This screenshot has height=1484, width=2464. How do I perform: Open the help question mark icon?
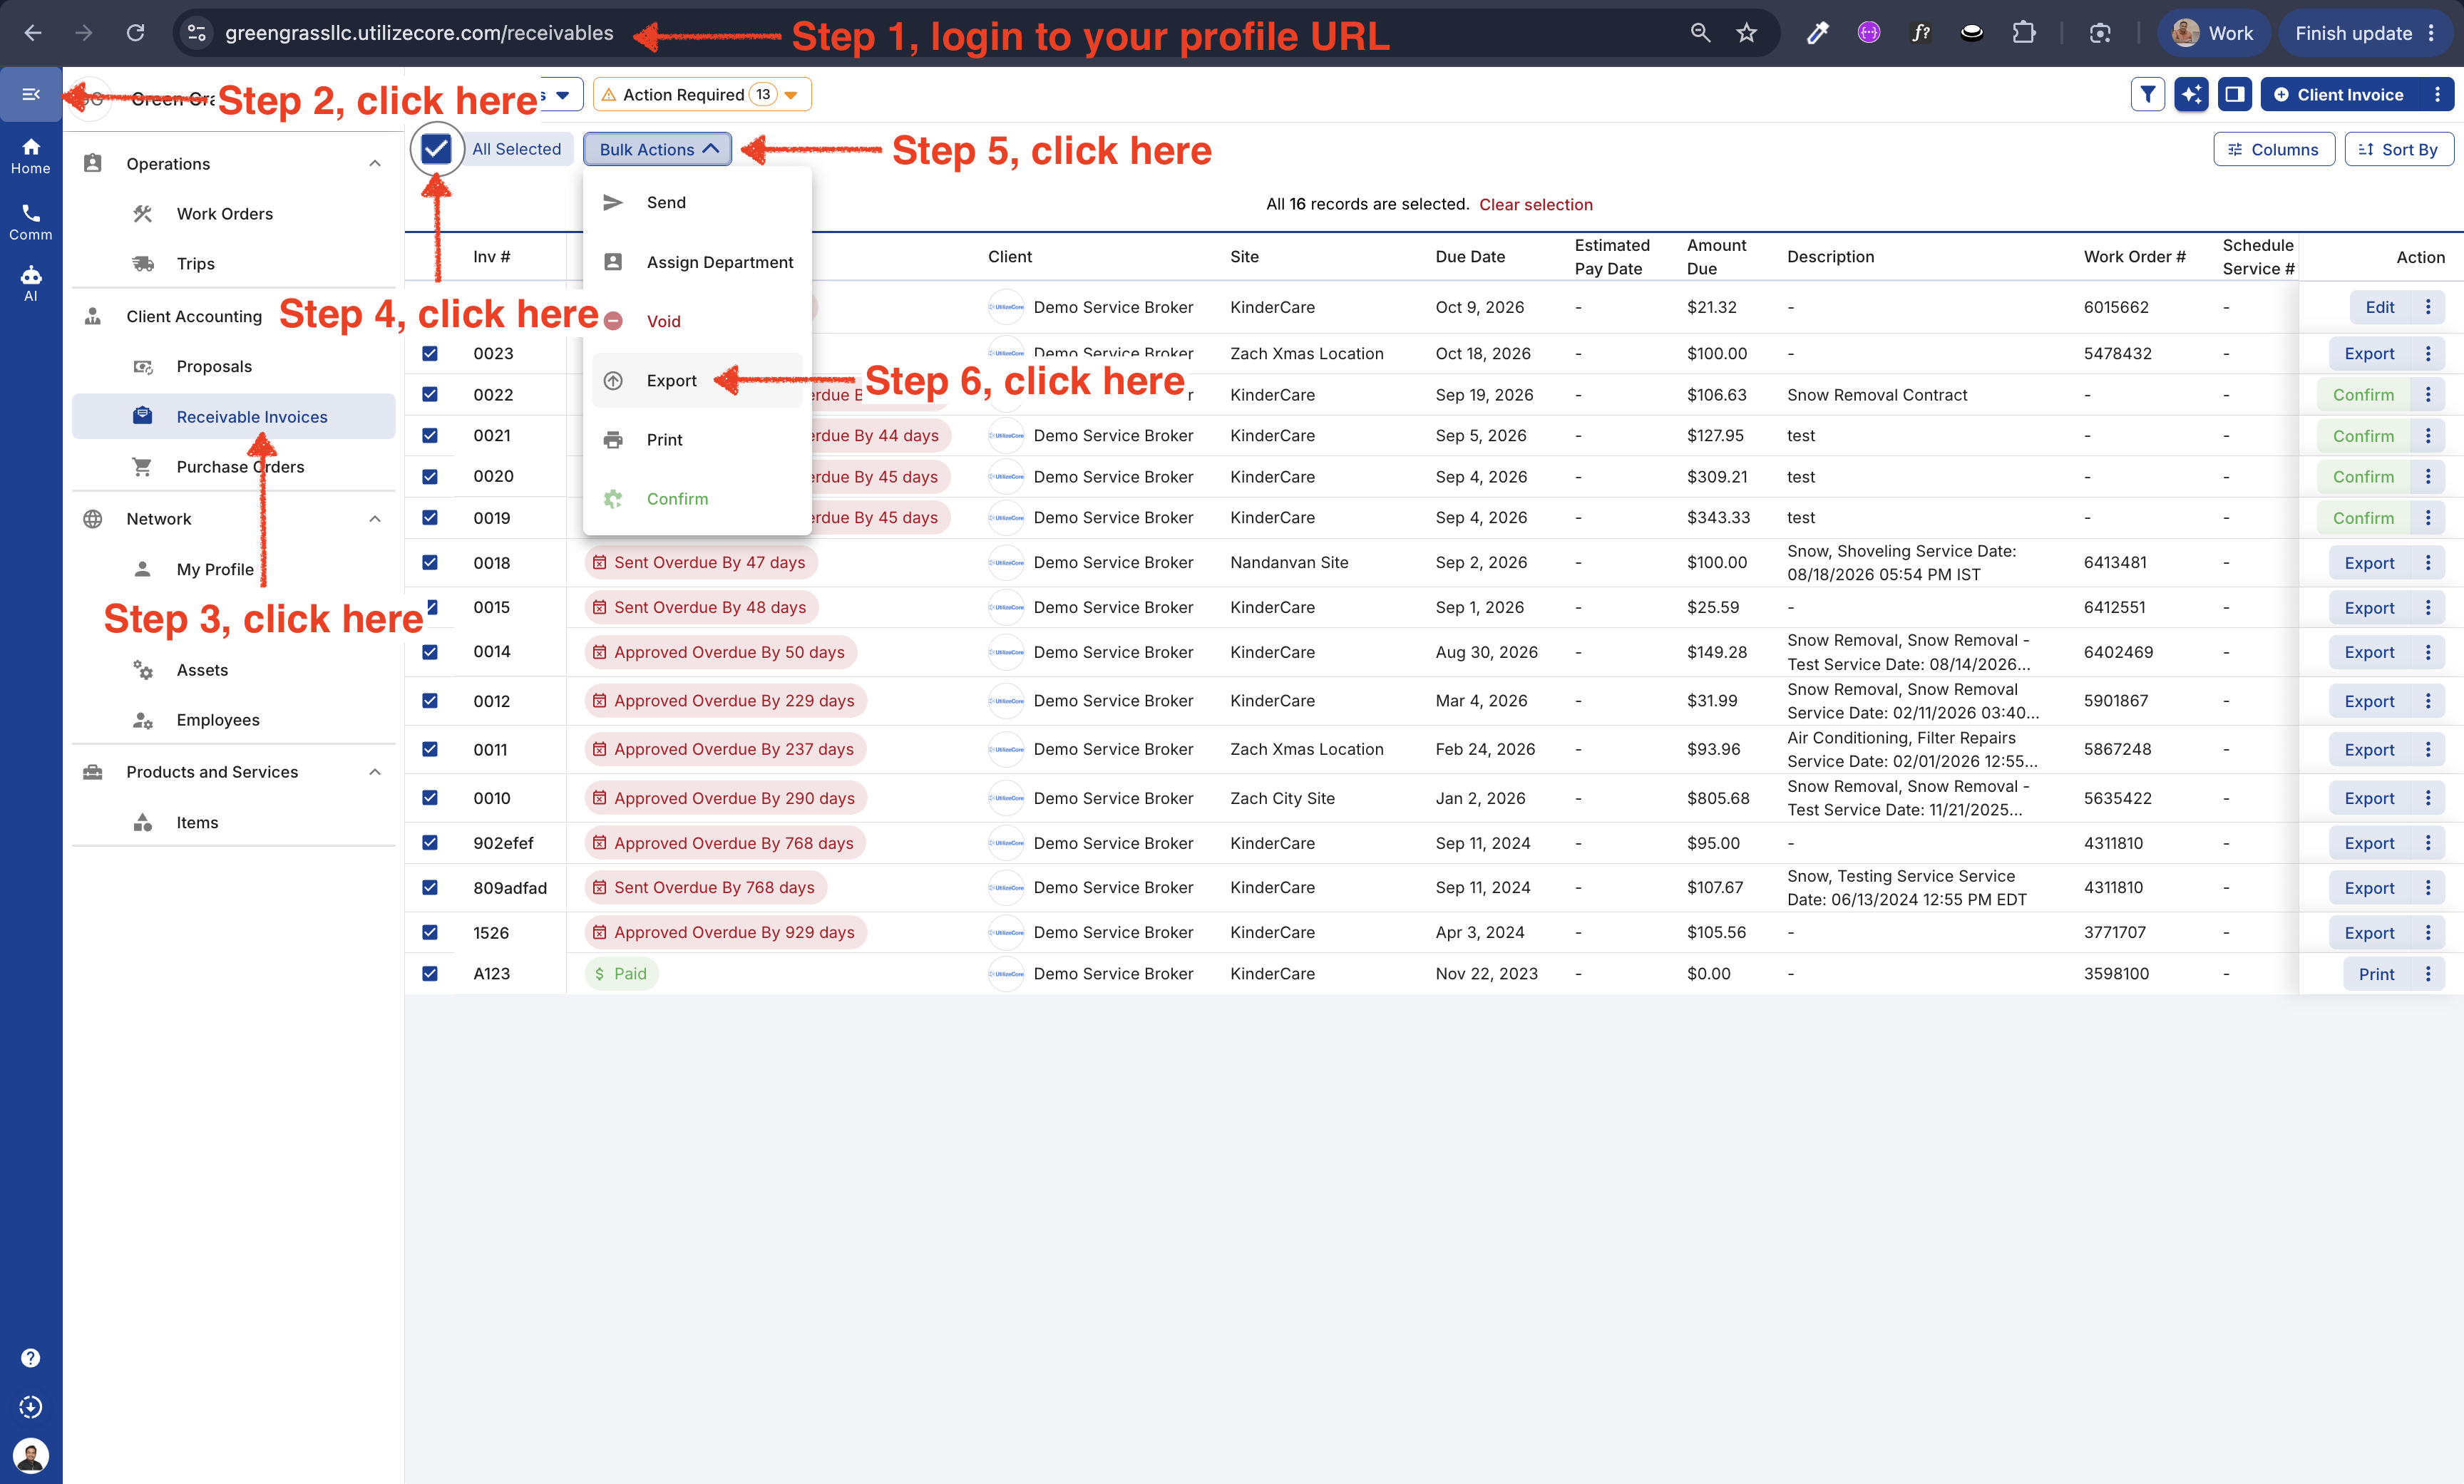31,1357
